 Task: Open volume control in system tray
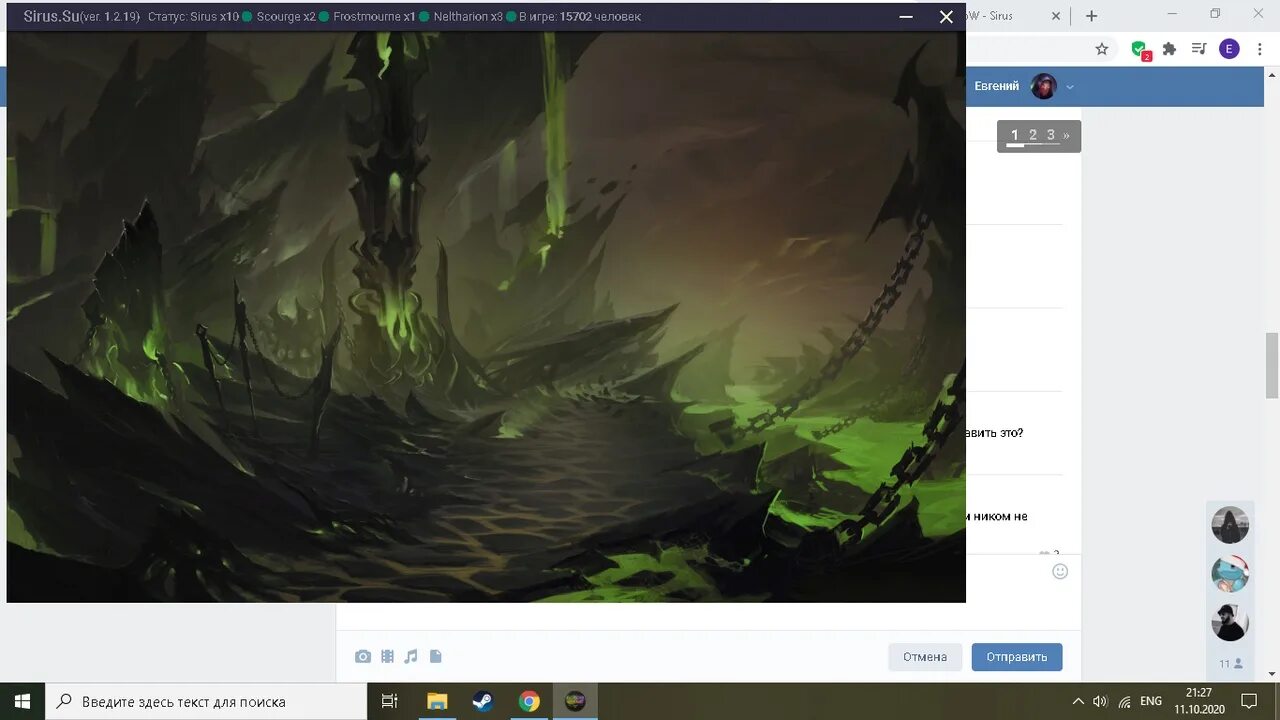(x=1100, y=702)
